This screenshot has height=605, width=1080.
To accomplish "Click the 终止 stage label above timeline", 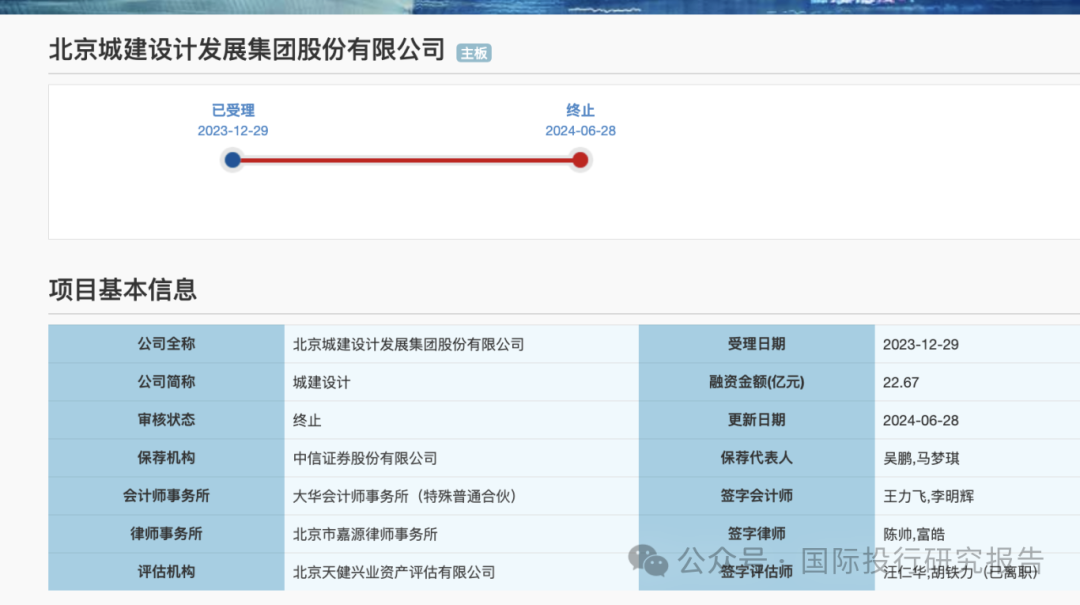I will coord(580,110).
